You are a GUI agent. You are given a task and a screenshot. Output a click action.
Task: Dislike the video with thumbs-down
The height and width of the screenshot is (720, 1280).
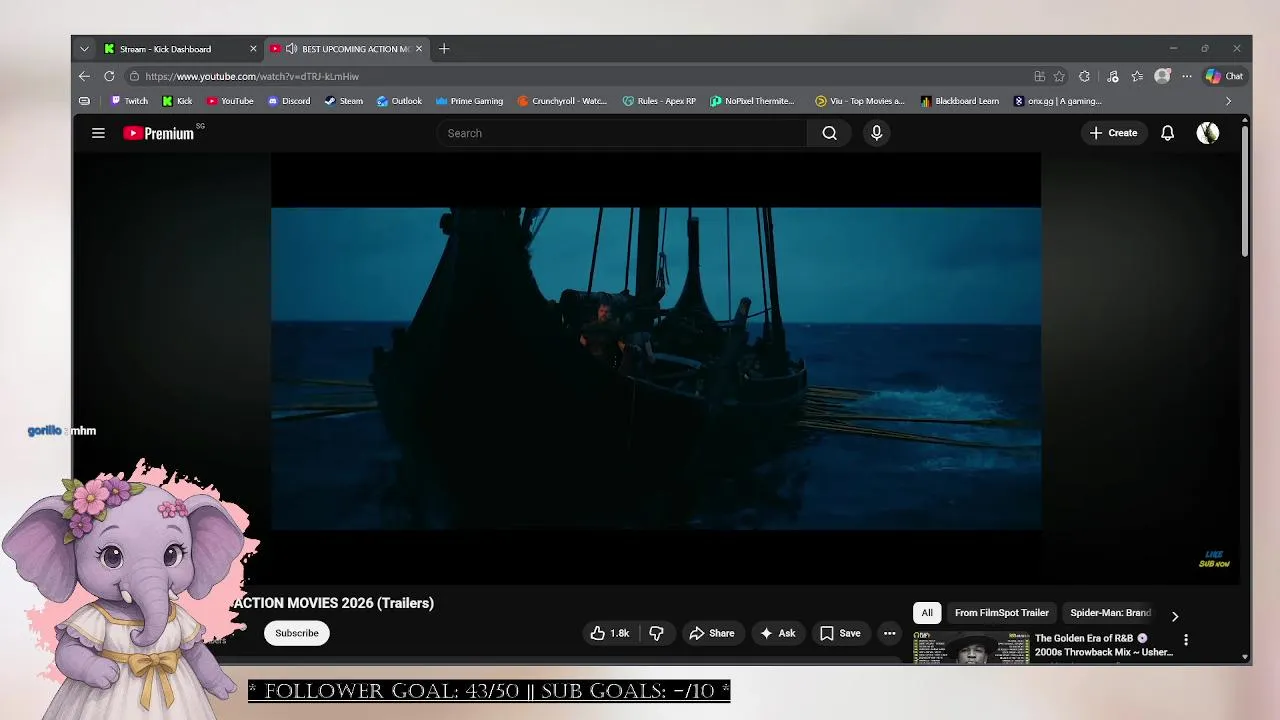coord(656,633)
